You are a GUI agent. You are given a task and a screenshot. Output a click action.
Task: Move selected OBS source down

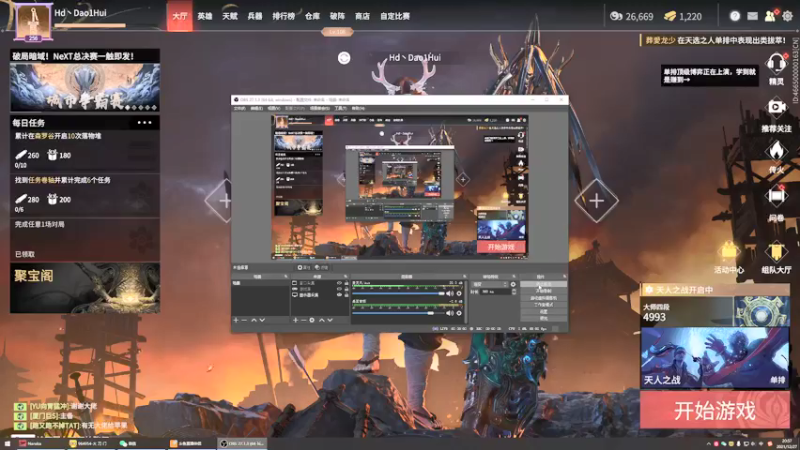pos(330,320)
